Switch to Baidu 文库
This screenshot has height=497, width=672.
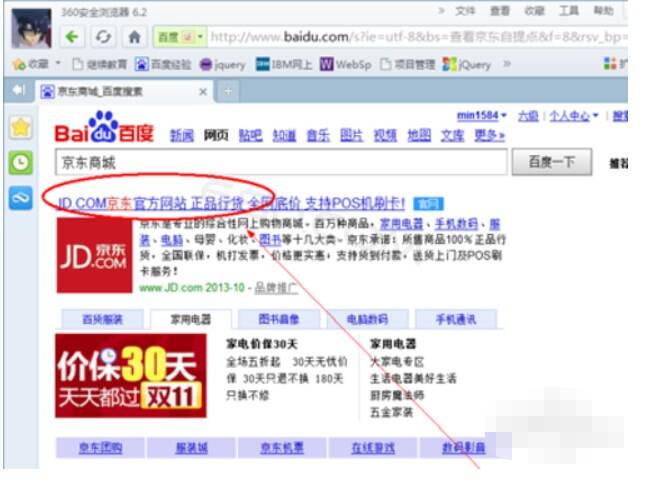click(x=453, y=136)
